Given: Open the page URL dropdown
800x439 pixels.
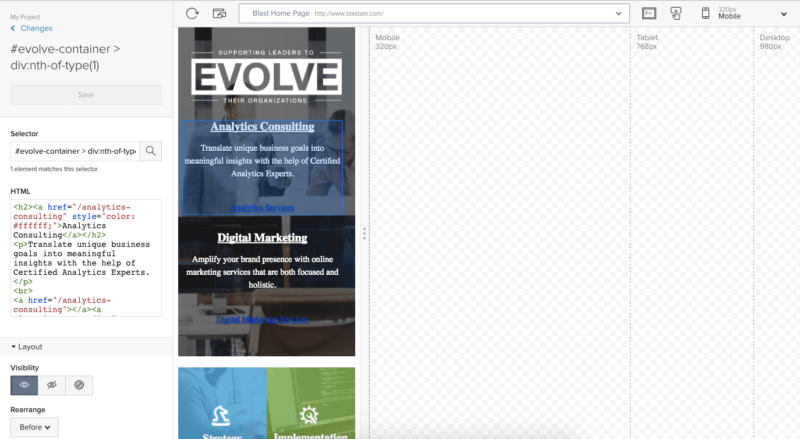Looking at the screenshot, I should coord(618,14).
